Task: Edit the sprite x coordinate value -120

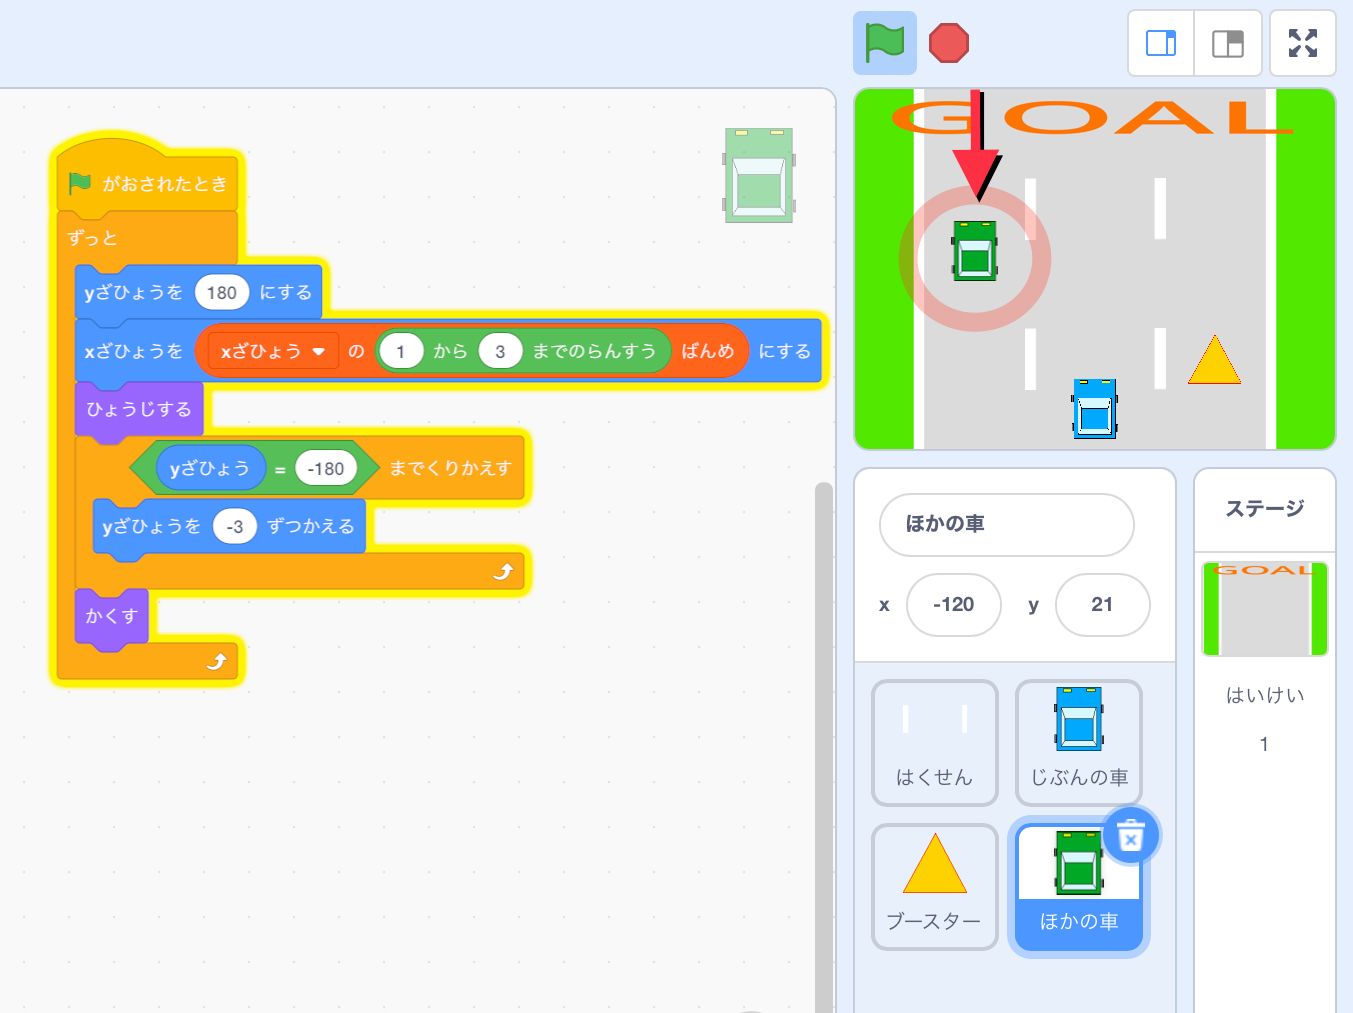Action: (953, 605)
